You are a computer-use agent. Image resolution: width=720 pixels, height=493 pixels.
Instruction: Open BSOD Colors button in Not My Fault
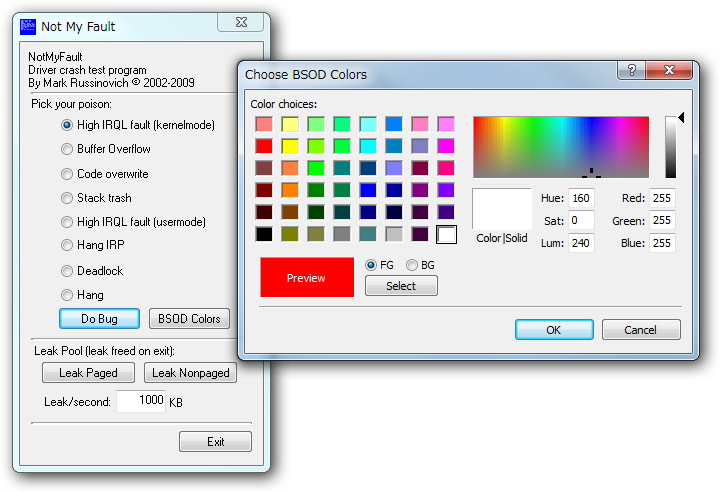tap(189, 319)
